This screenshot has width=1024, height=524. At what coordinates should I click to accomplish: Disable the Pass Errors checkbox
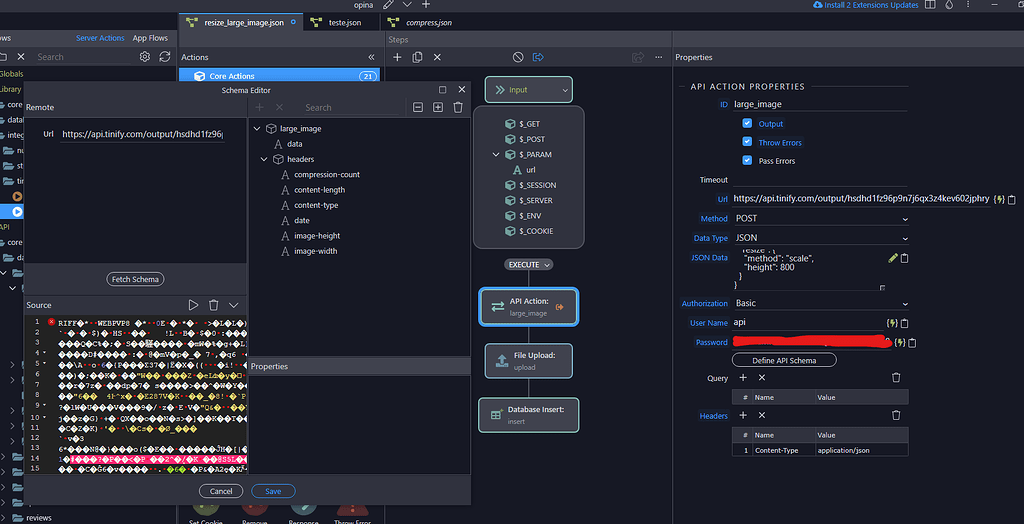[x=747, y=160]
